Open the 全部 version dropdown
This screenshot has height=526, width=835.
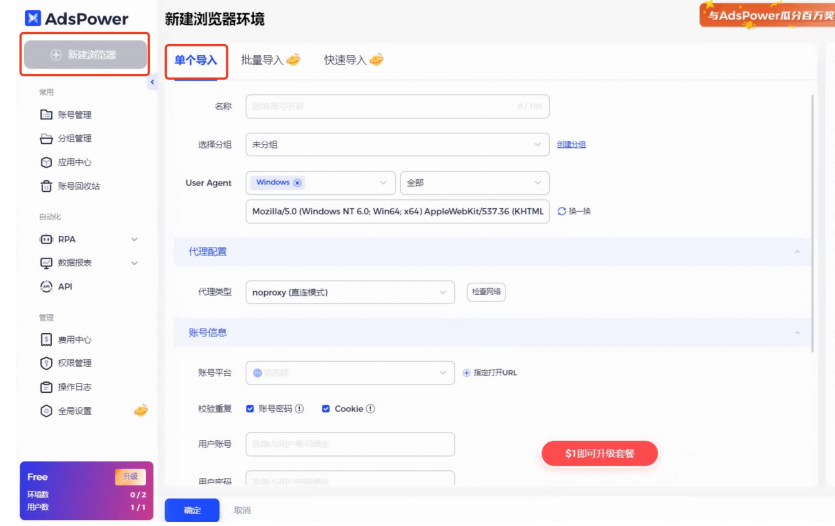click(x=474, y=183)
